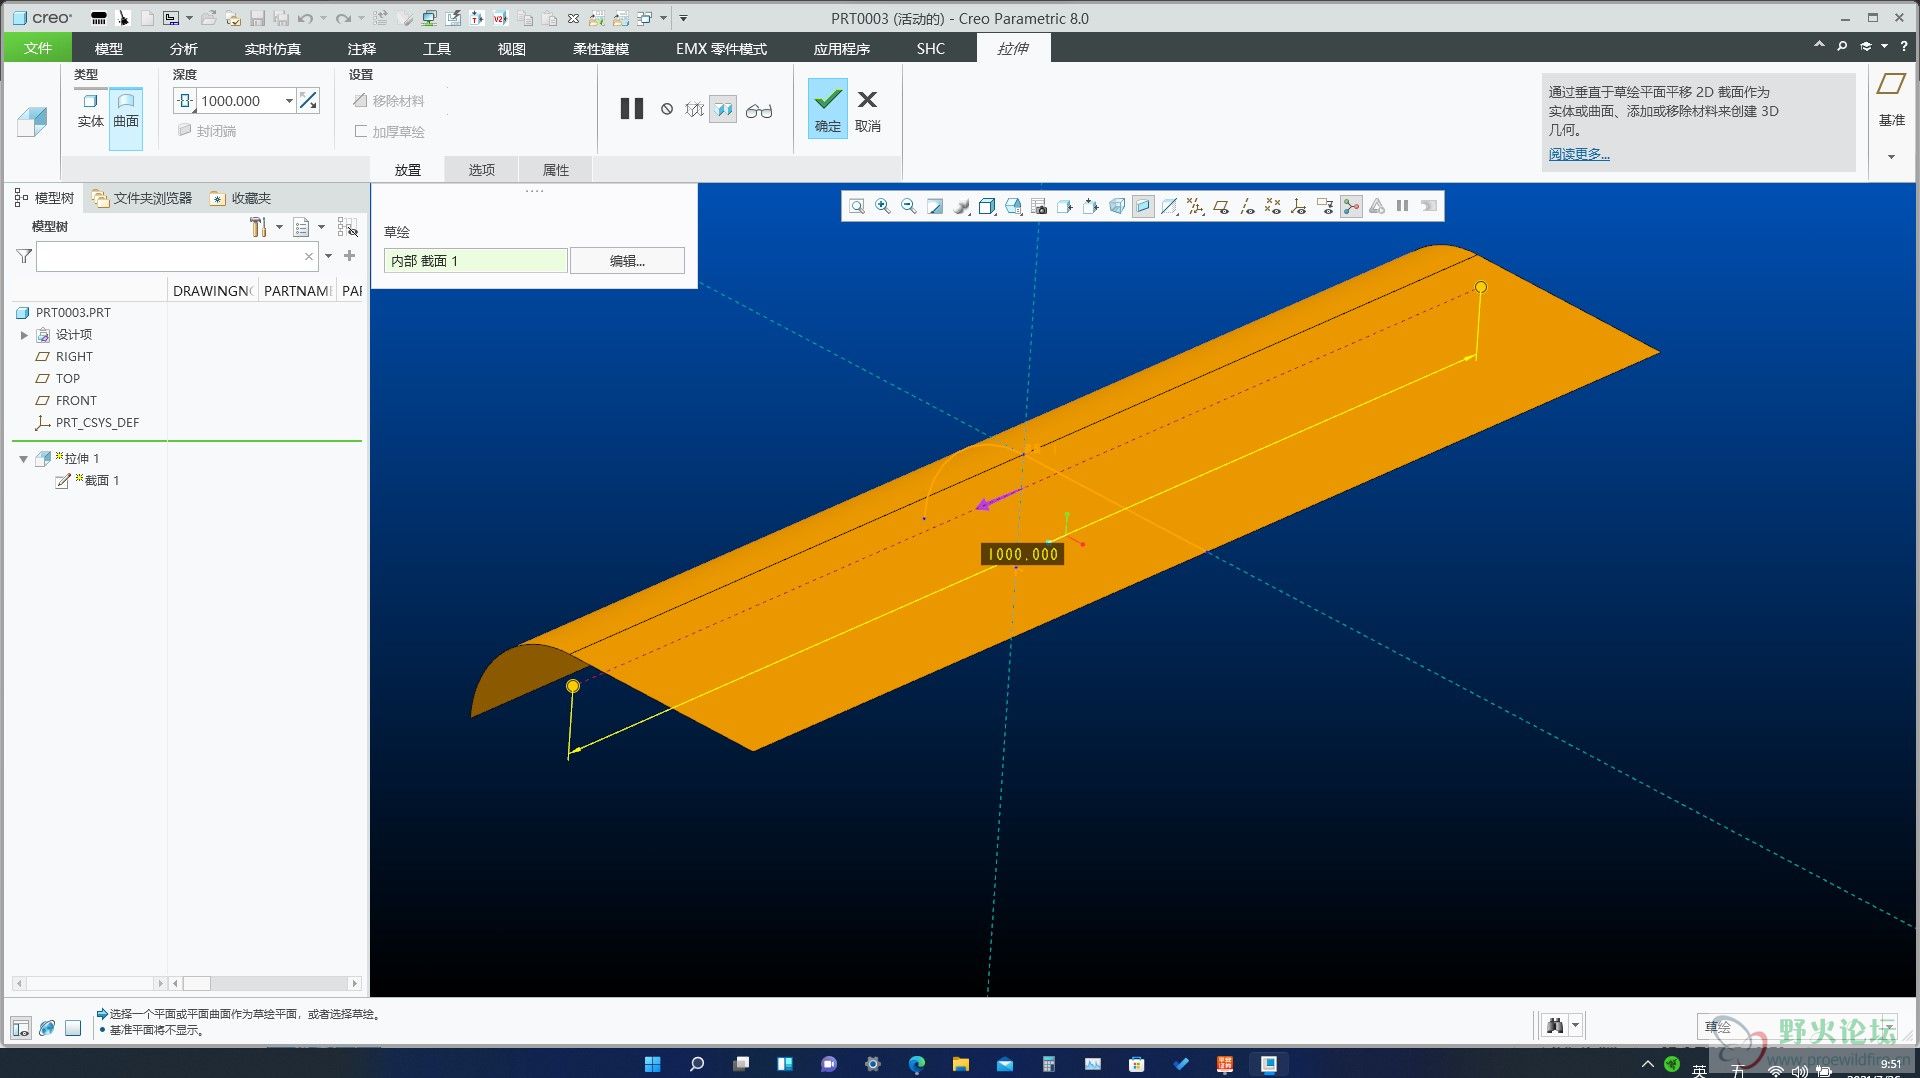Viewport: 1920px width, 1078px height.
Task: Click the 编辑... sketch edit button
Action: (627, 261)
